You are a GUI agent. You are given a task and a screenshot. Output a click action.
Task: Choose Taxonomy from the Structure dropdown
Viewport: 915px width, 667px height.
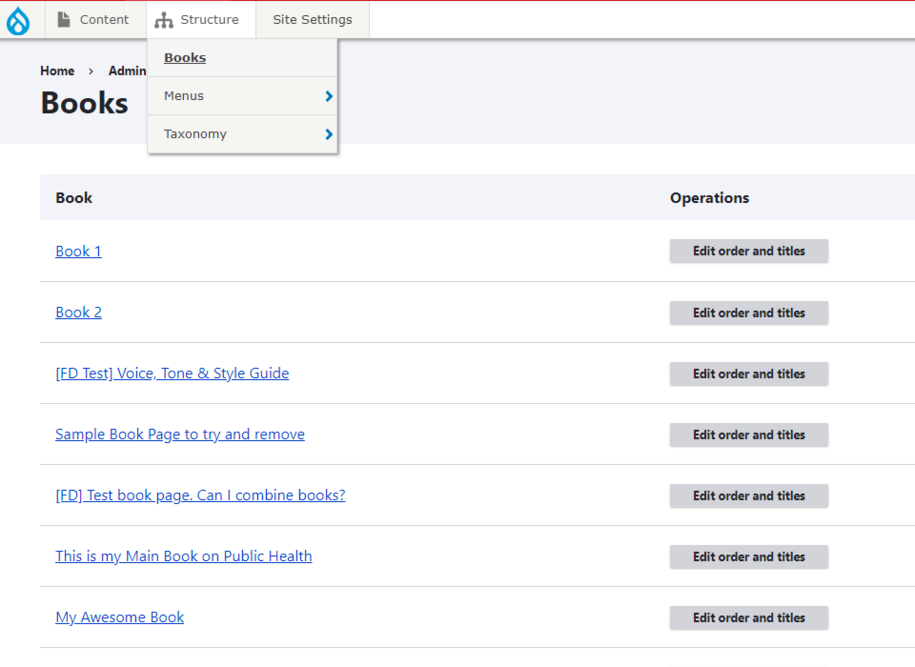(195, 134)
